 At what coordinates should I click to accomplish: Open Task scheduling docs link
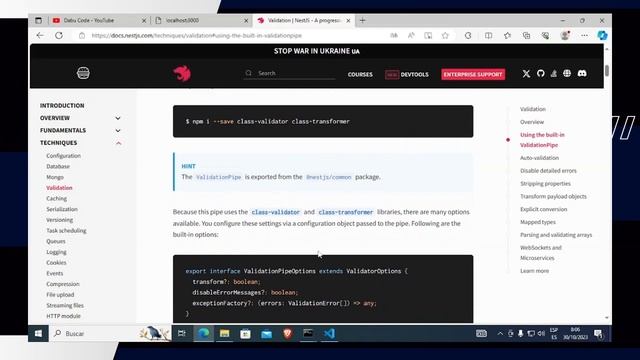tap(66, 231)
